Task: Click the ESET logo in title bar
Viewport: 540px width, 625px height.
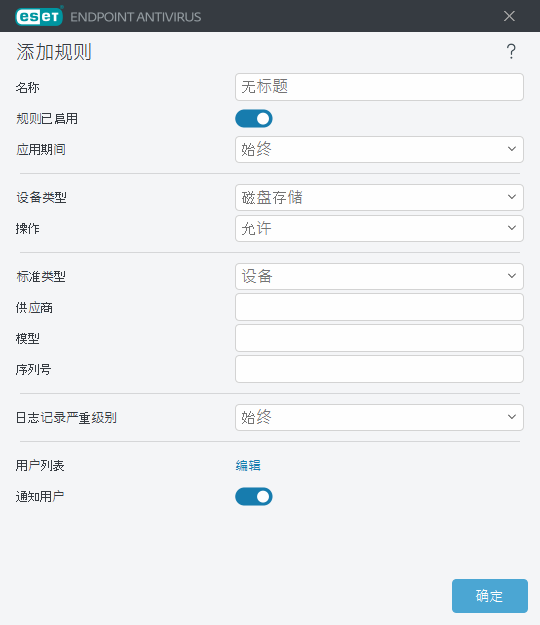Action: click(x=39, y=16)
